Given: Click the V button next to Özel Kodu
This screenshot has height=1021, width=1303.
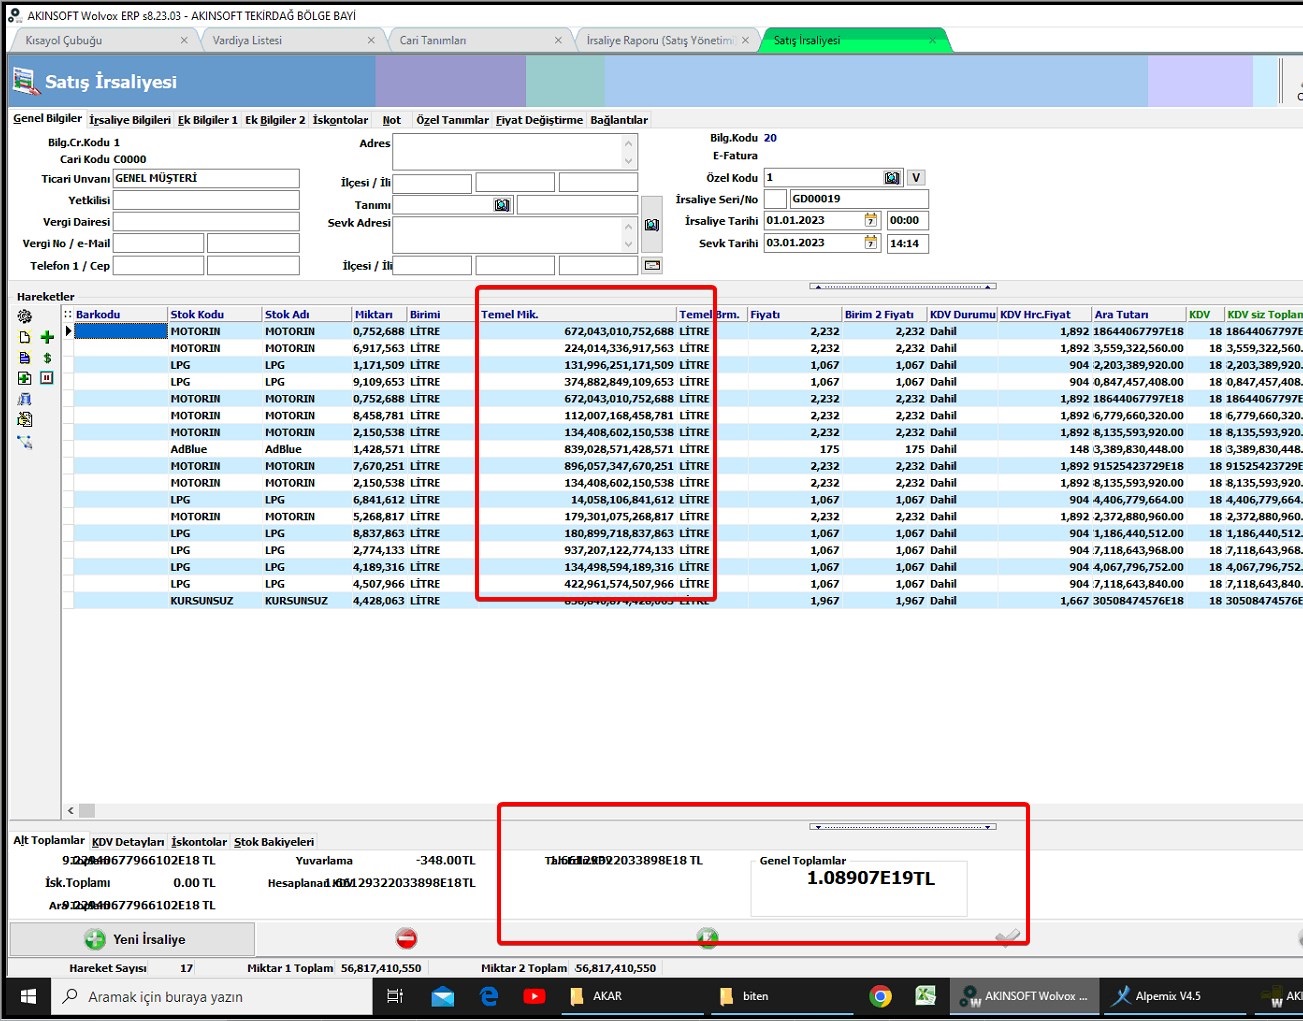Looking at the screenshot, I should pos(916,177).
